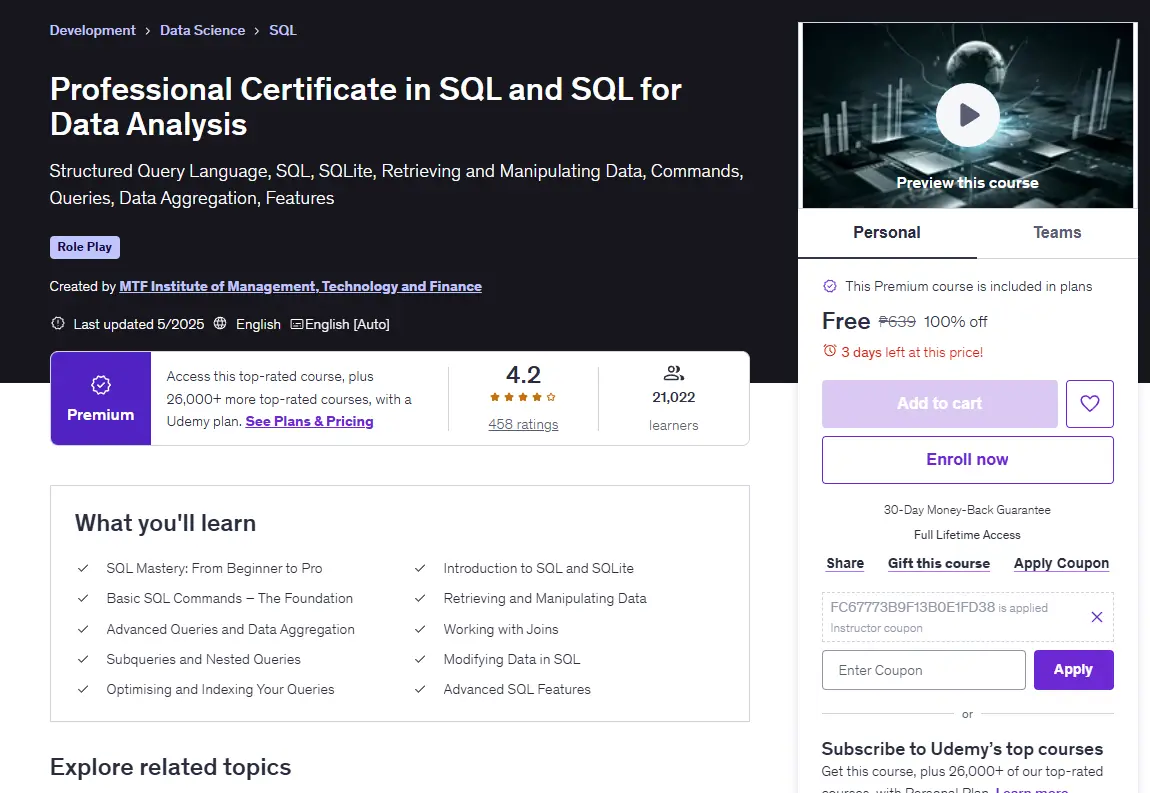Screen dimensions: 1150x793
Task: Switch to the Teams tab
Action: pos(1057,233)
